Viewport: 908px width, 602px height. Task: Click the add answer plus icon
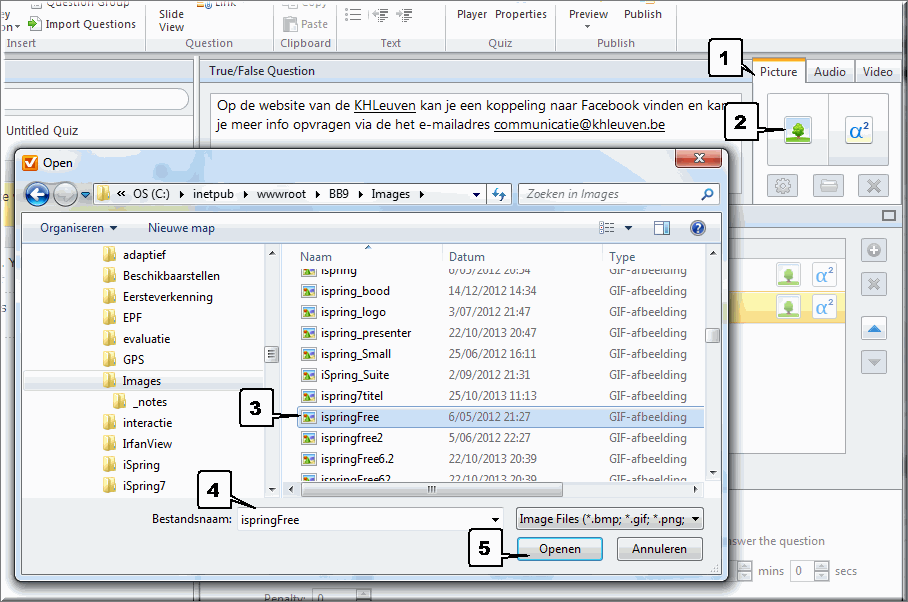click(874, 251)
